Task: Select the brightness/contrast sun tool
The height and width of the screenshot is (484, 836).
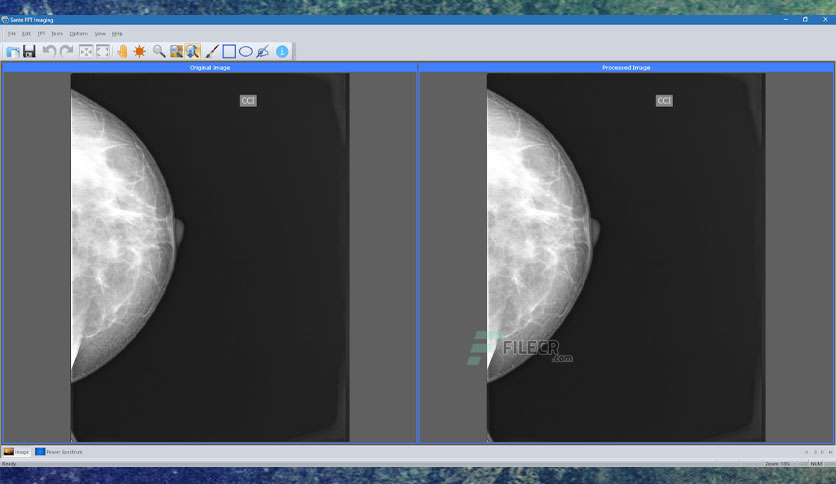Action: [x=140, y=51]
